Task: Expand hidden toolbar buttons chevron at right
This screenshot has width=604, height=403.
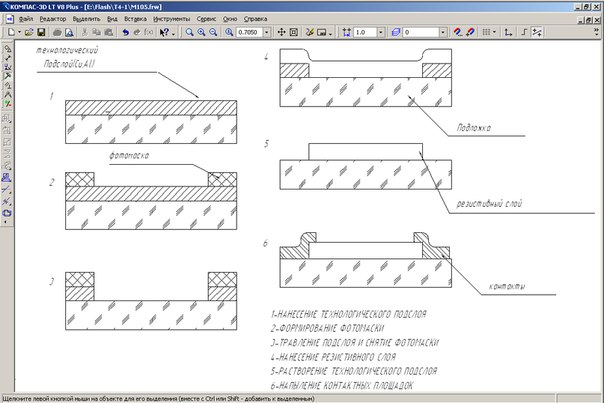Action: pyautogui.click(x=597, y=32)
